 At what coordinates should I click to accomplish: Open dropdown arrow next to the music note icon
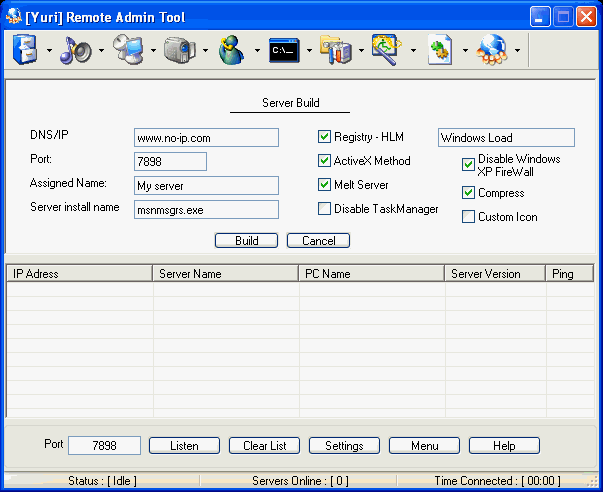click(x=101, y=50)
